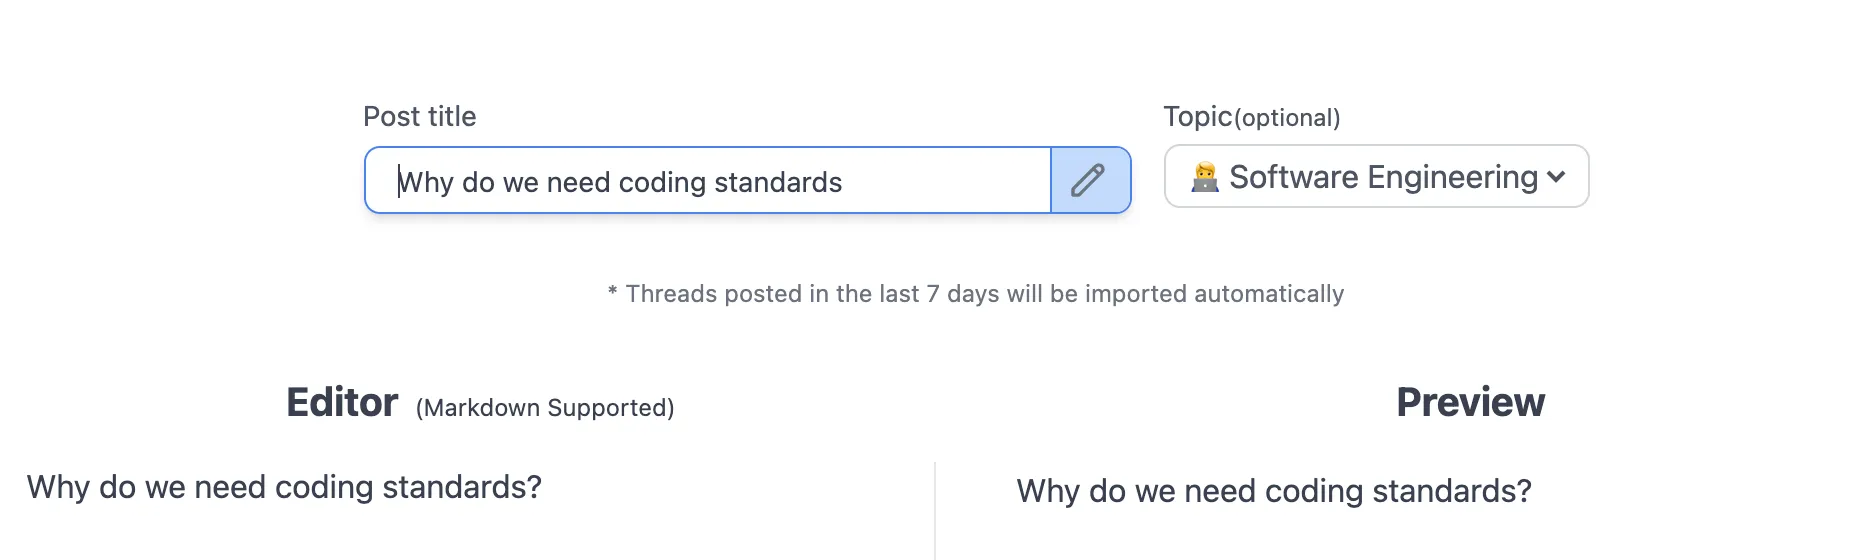Click the word 'coding' in title field
Screen dimensions: 1860x560
pyautogui.click(x=662, y=183)
